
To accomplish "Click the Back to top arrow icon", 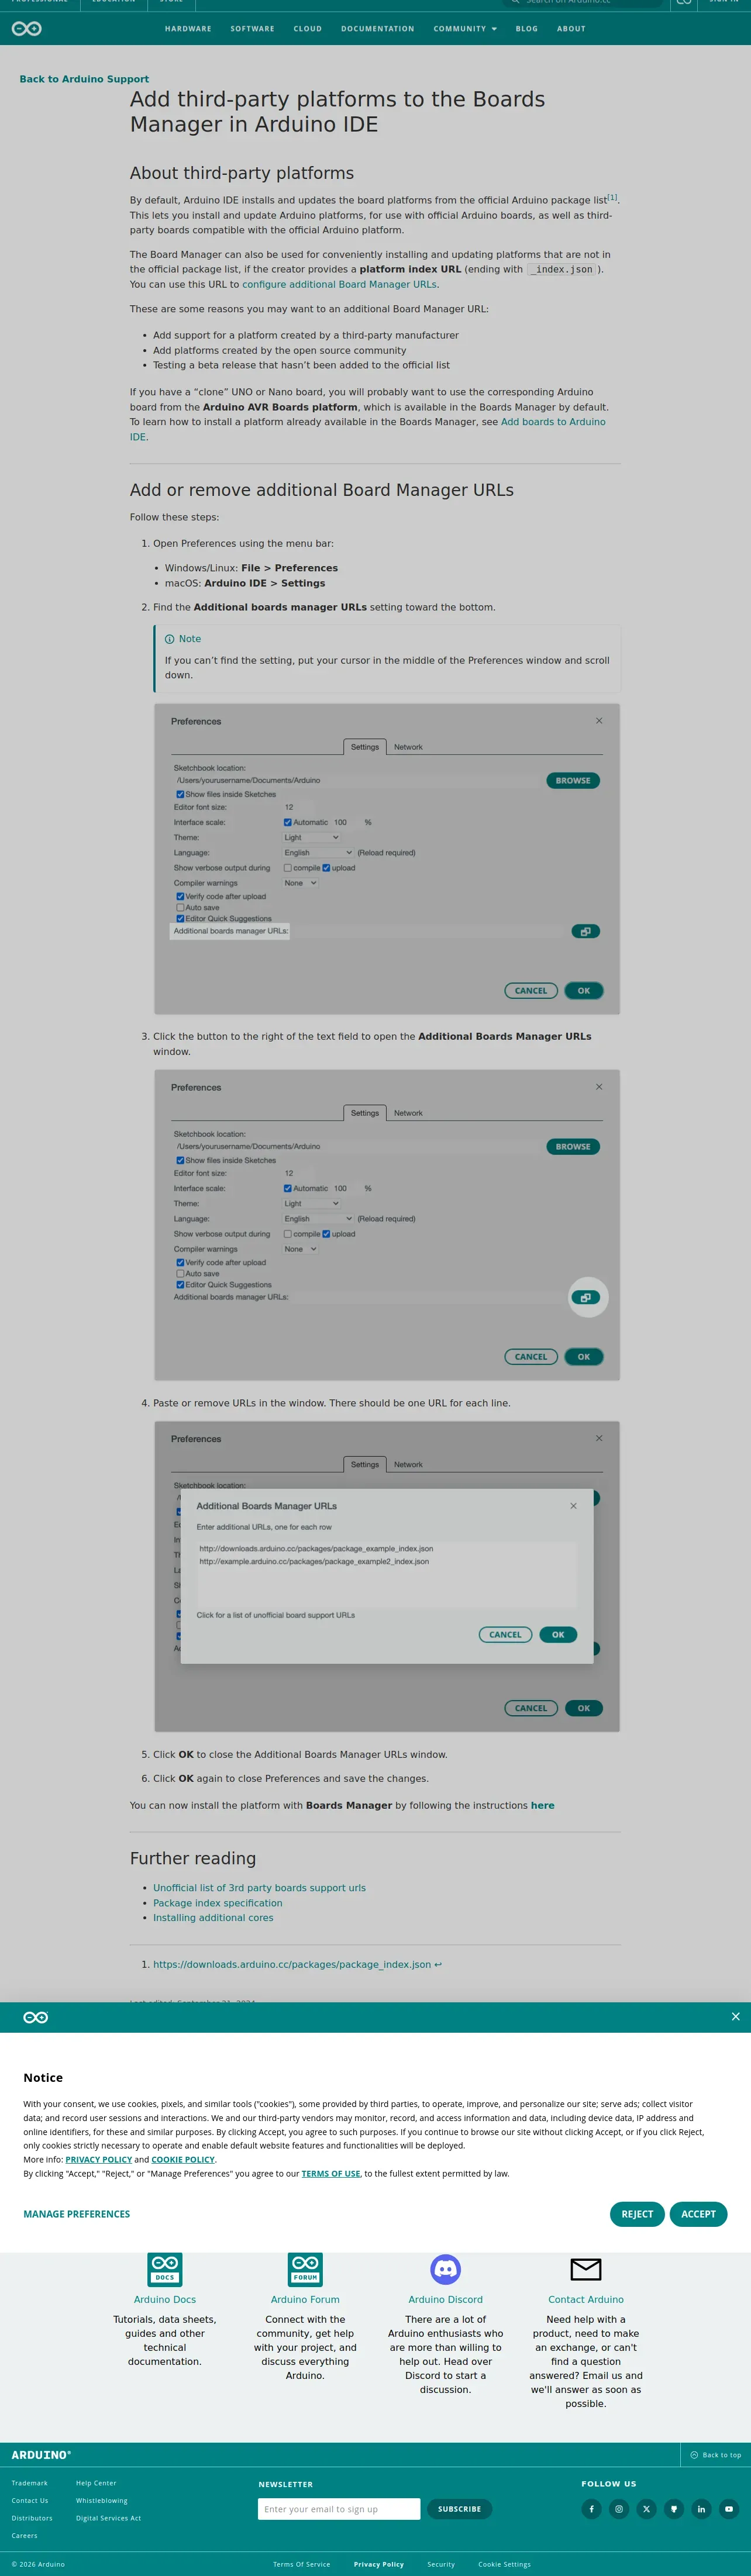I will point(694,2455).
